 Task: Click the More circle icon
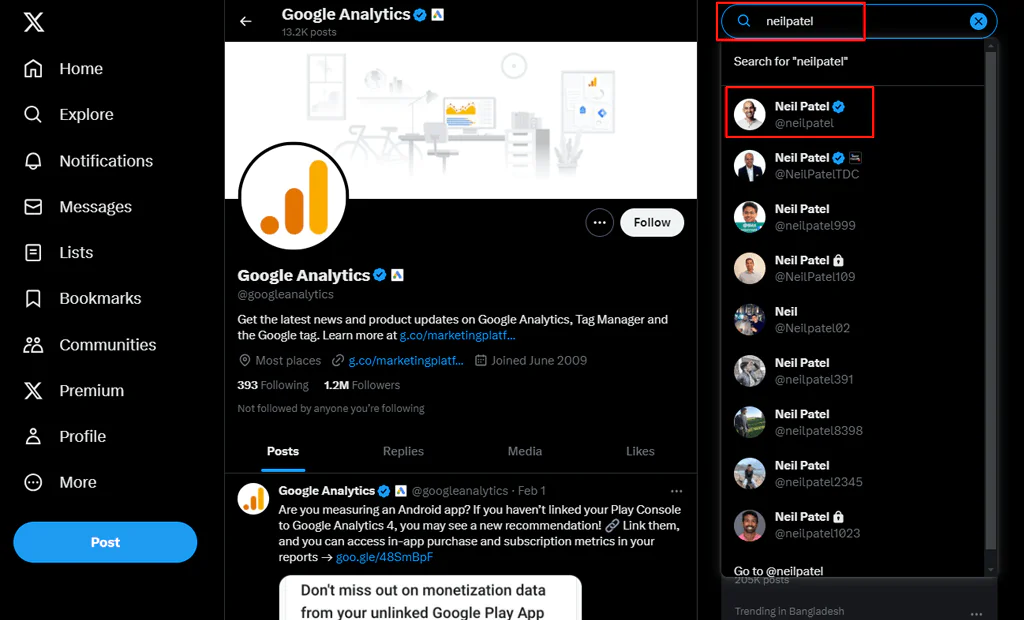coord(33,482)
